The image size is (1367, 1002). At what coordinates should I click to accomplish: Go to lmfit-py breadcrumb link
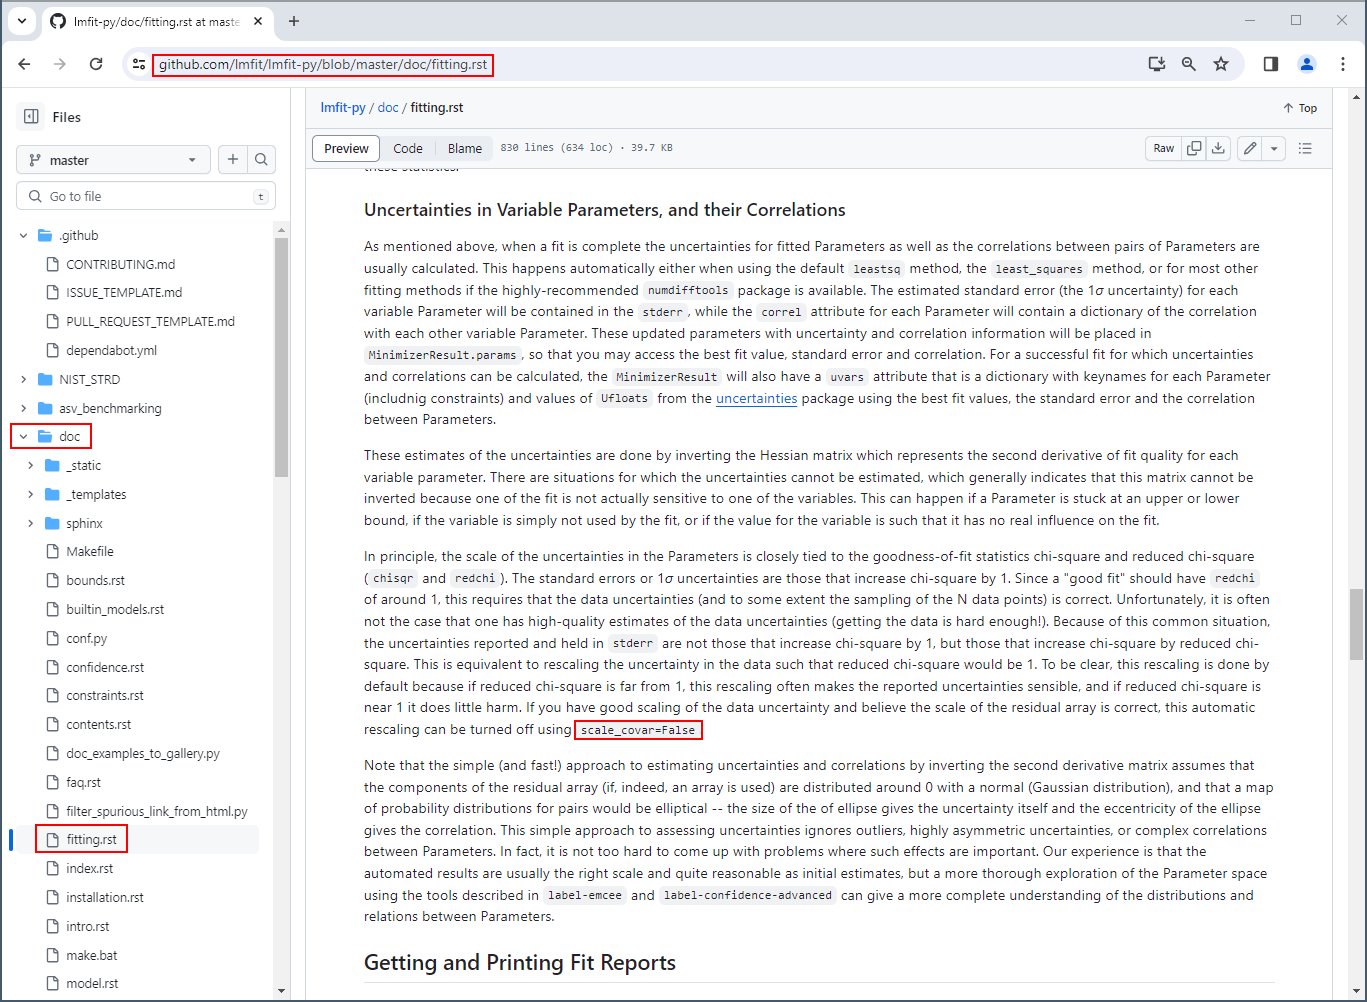coord(343,108)
